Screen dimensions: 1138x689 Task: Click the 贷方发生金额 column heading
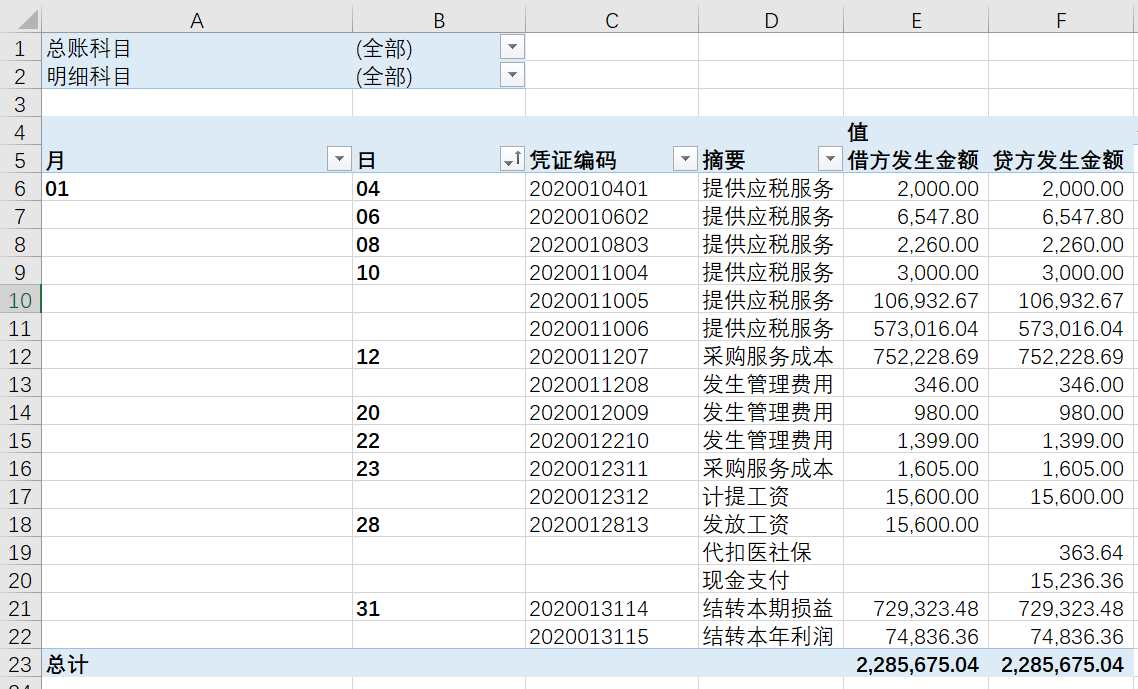1061,160
